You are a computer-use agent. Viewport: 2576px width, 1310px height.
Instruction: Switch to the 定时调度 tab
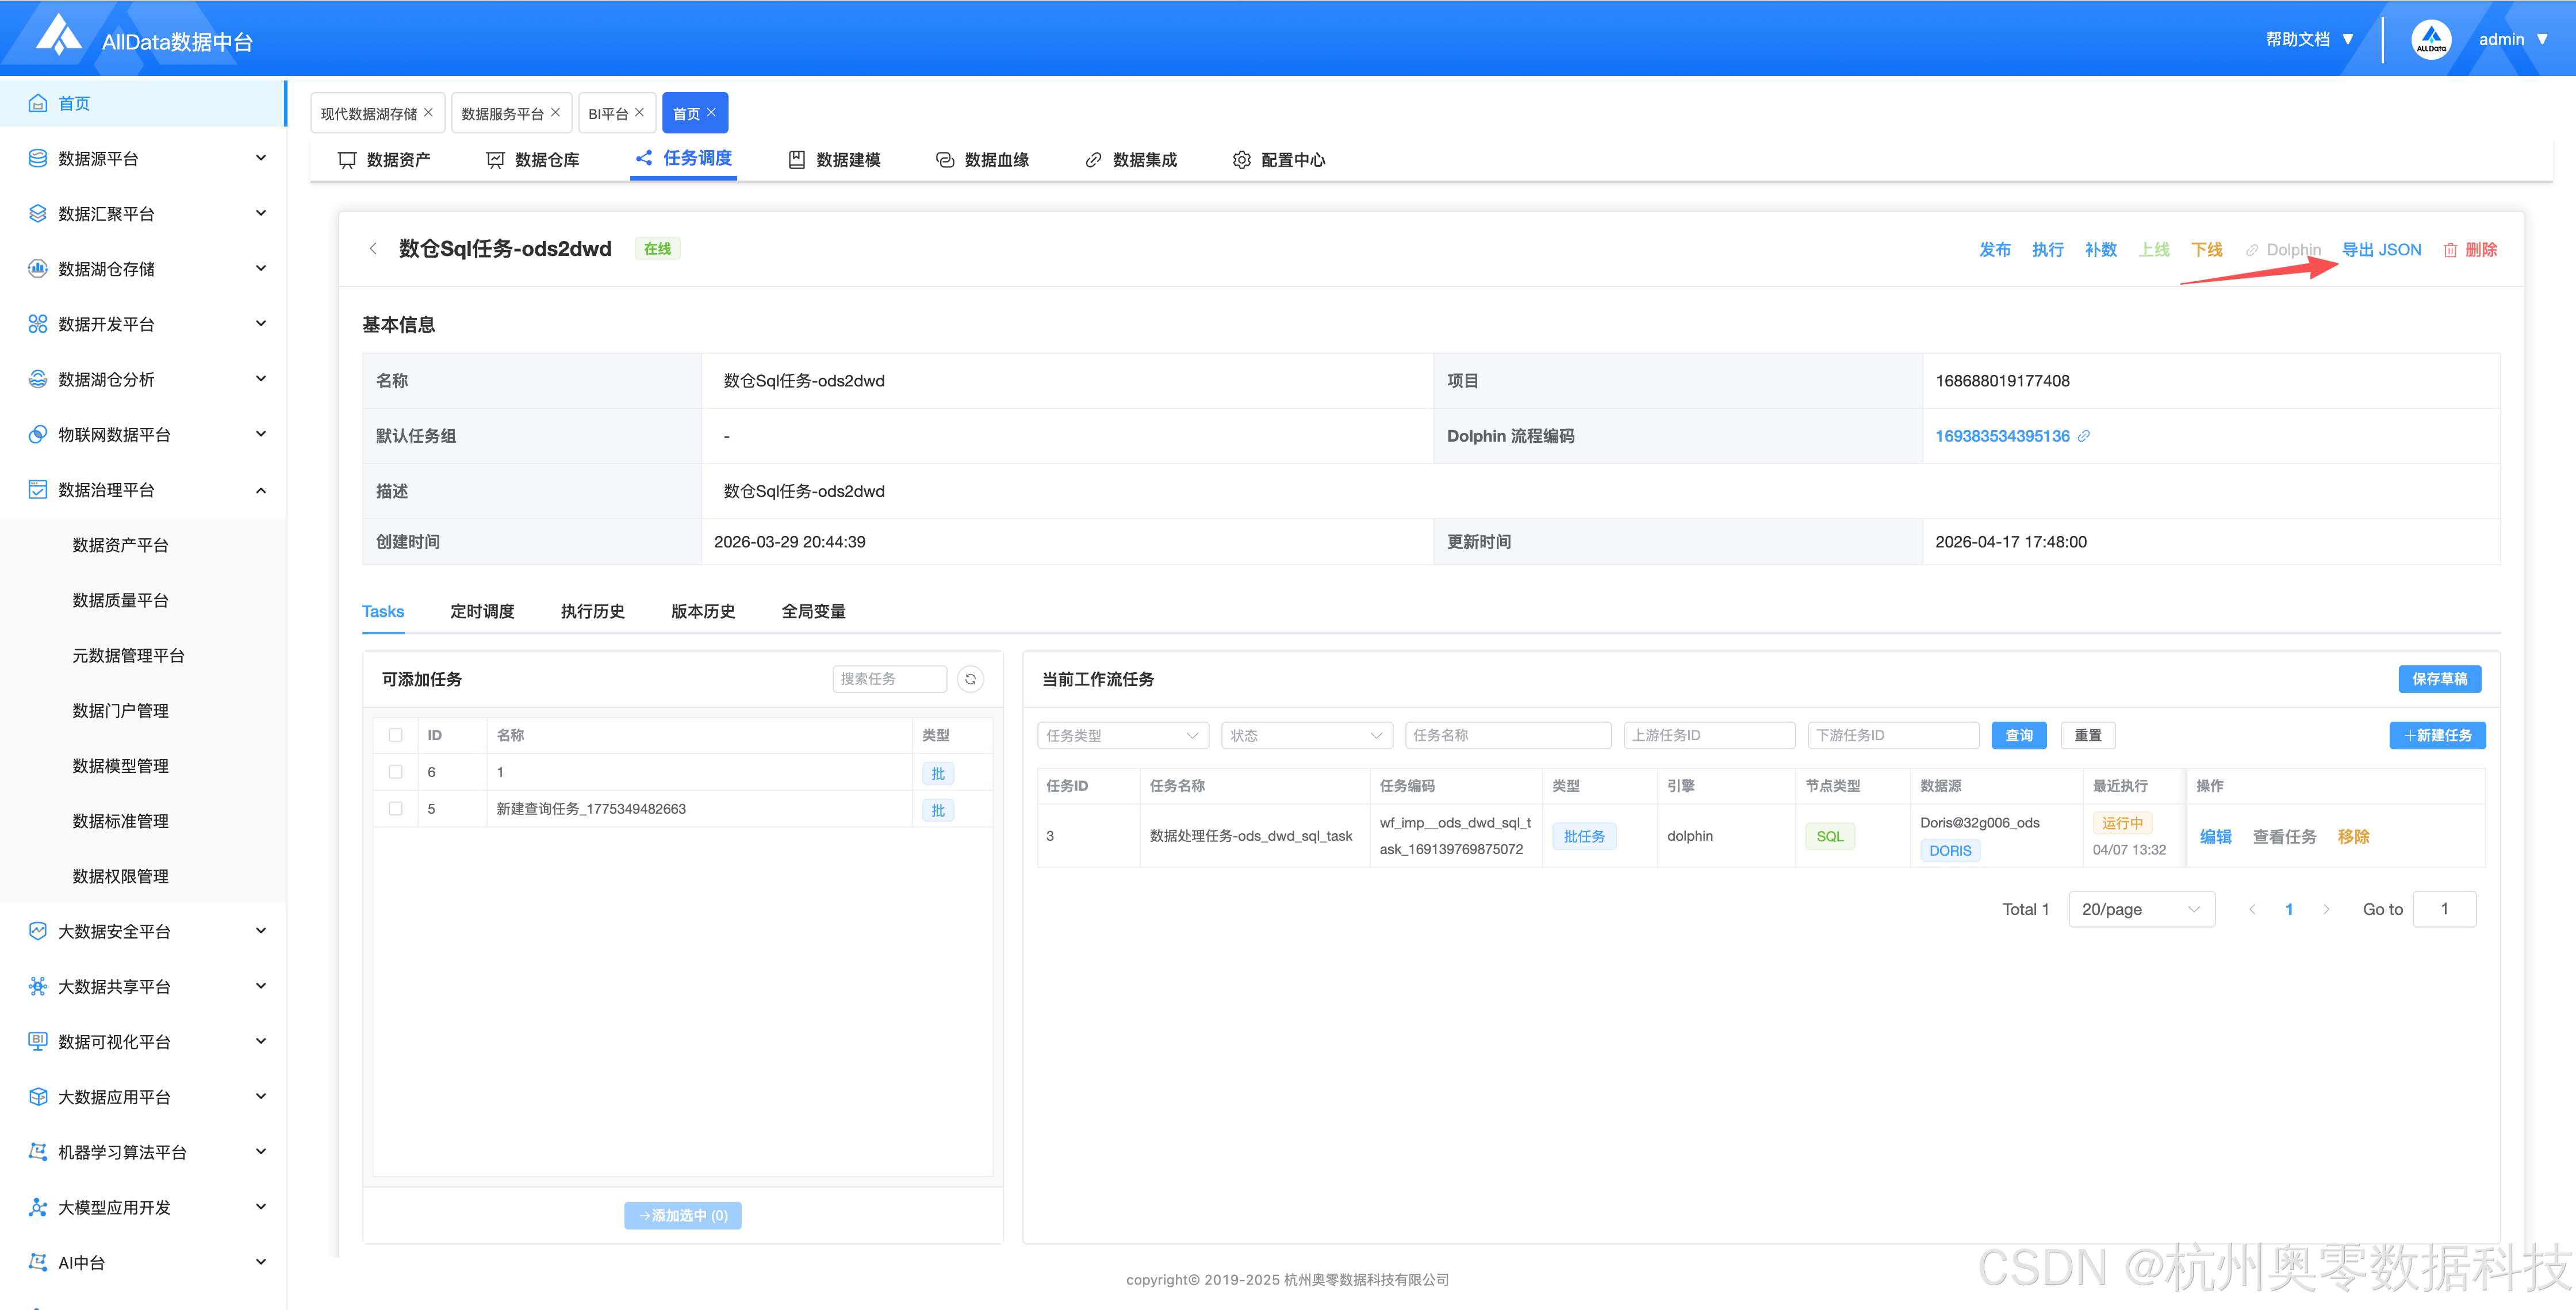[482, 611]
